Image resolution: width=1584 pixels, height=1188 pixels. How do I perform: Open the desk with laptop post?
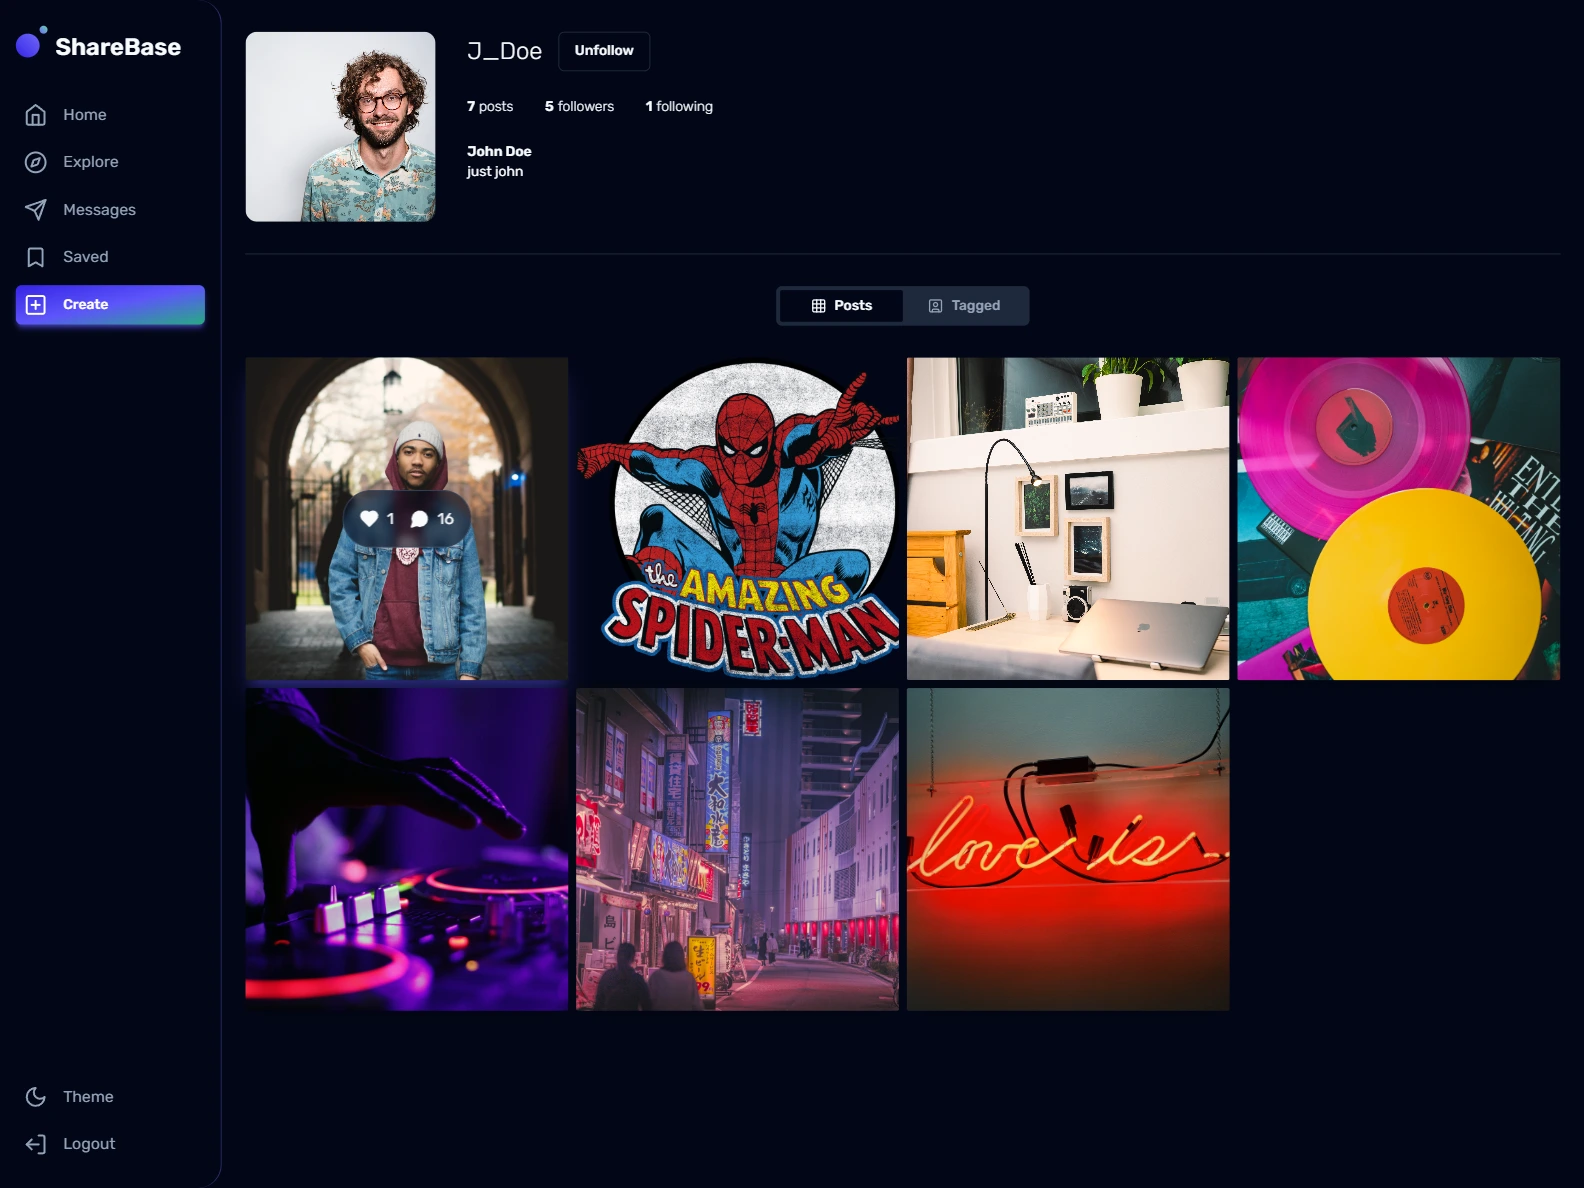[1068, 519]
